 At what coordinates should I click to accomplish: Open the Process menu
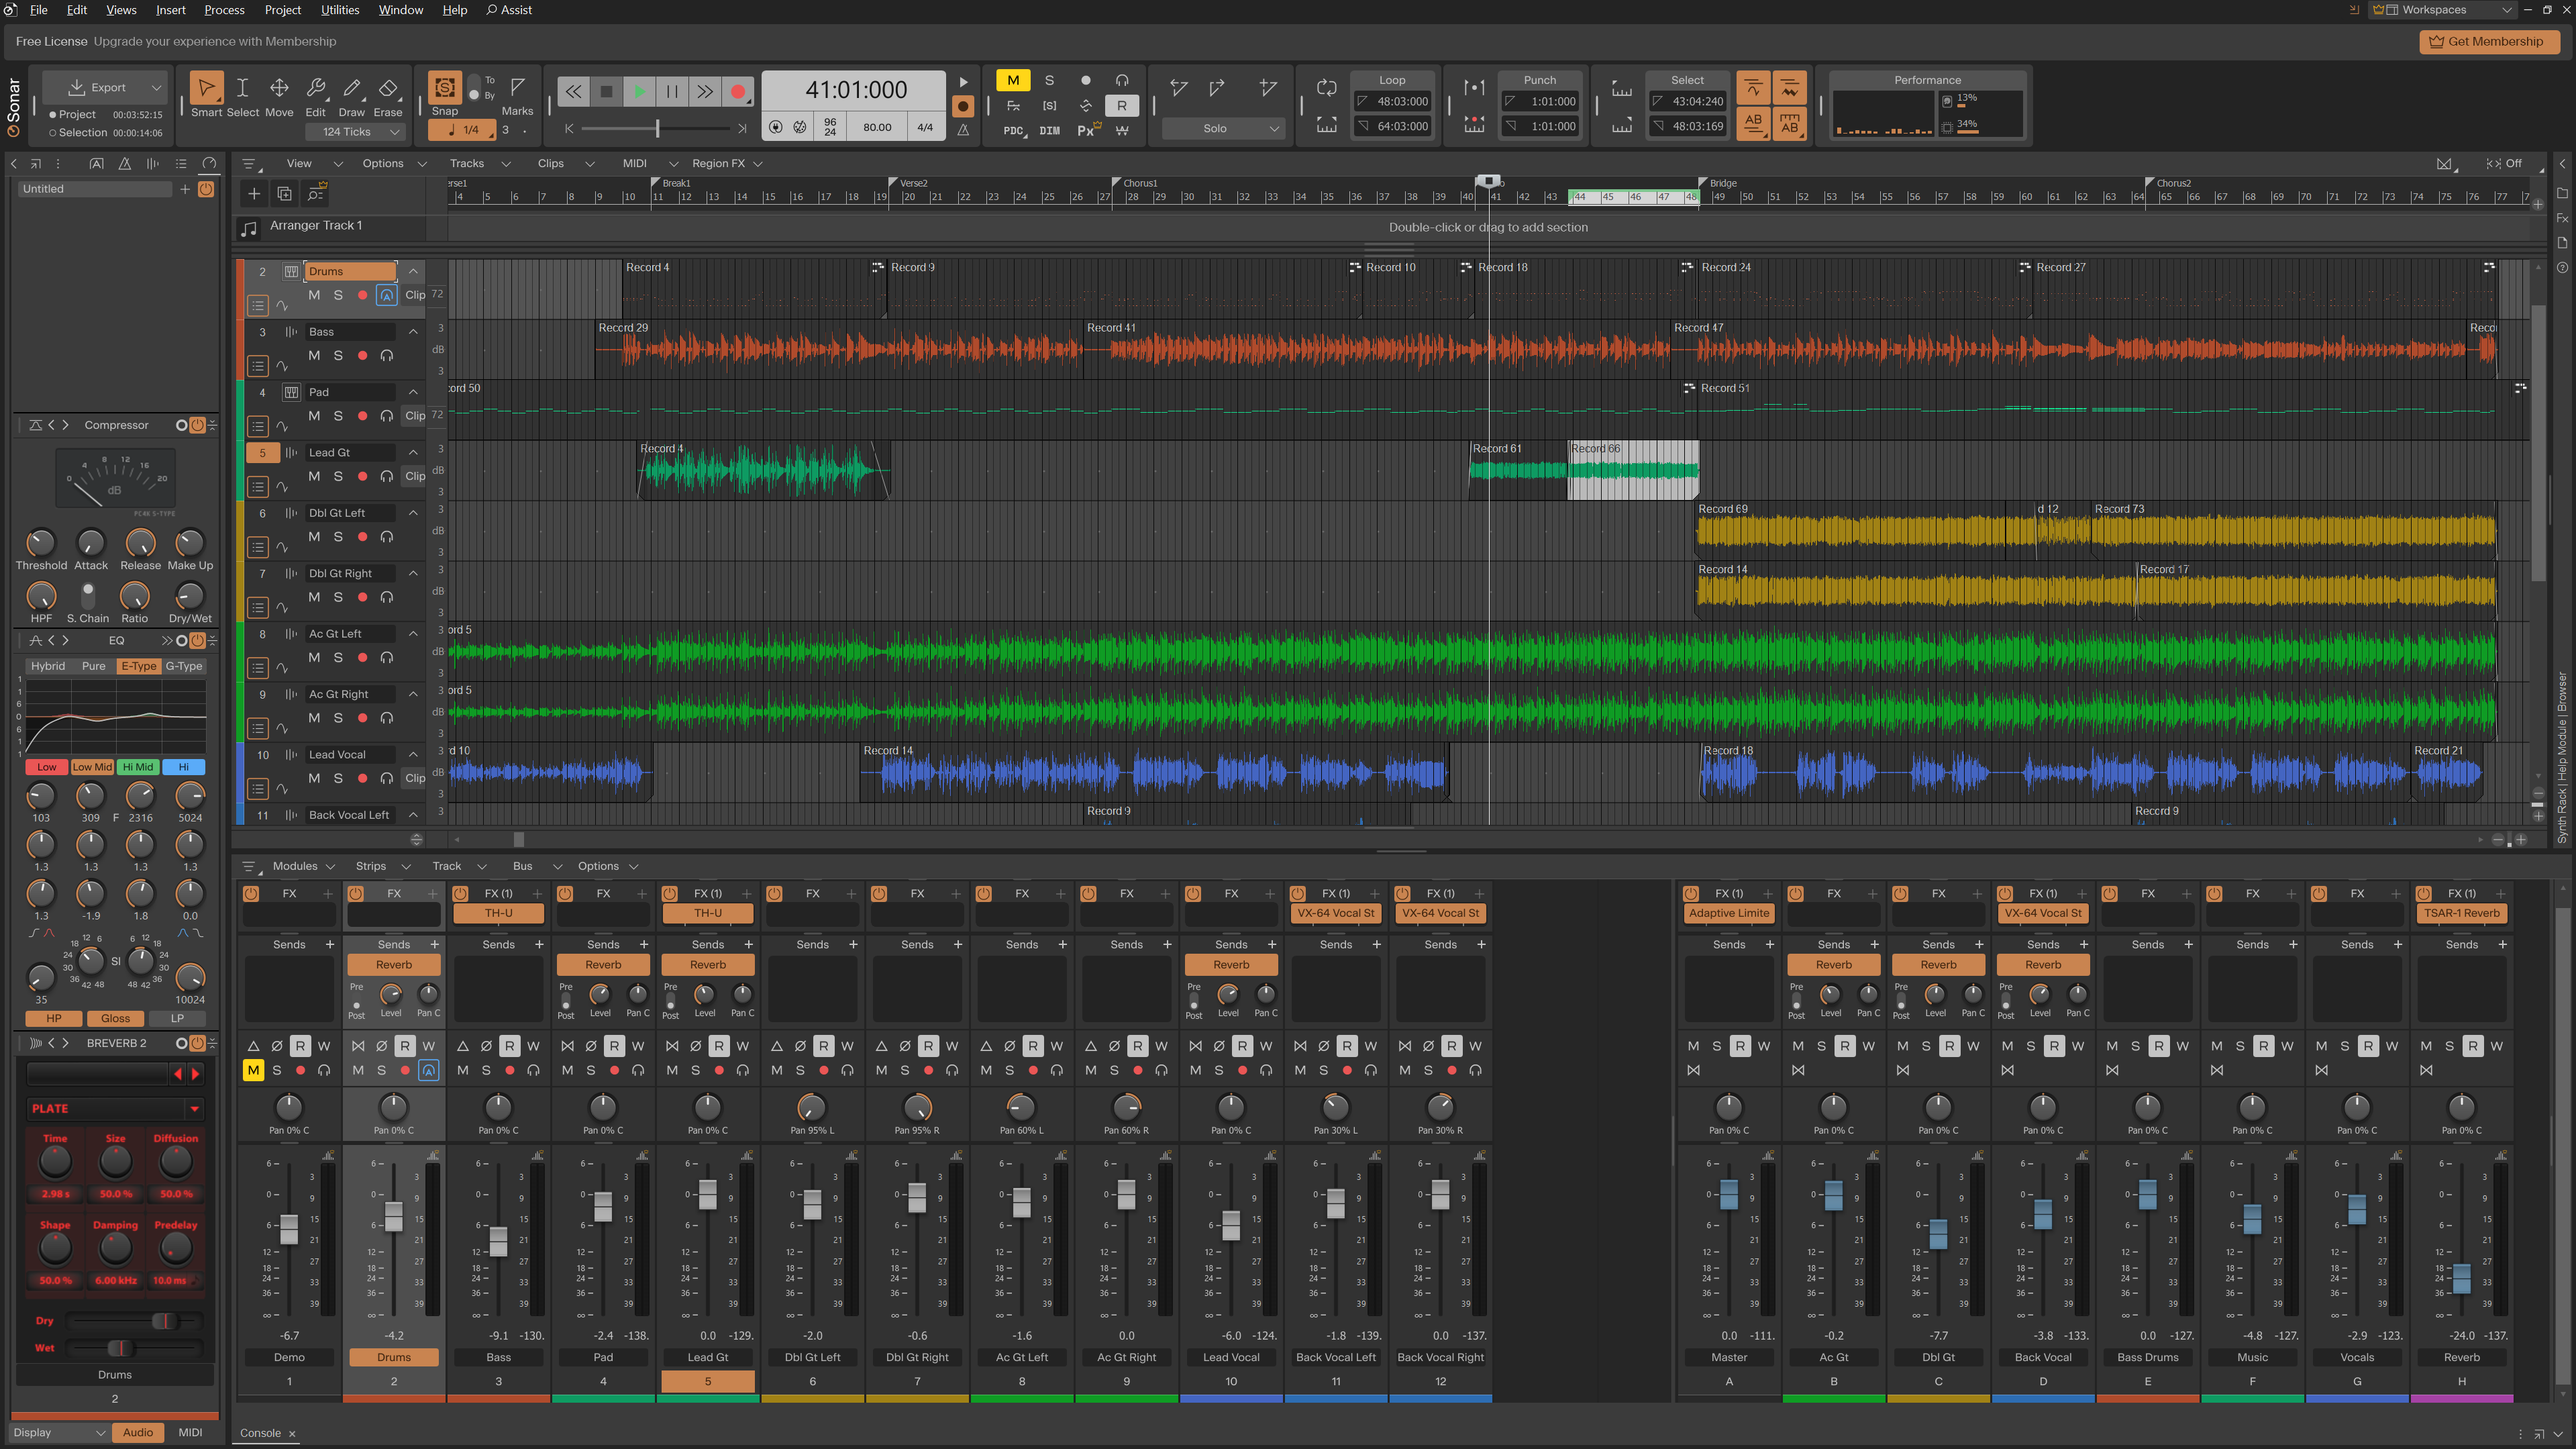coord(224,10)
